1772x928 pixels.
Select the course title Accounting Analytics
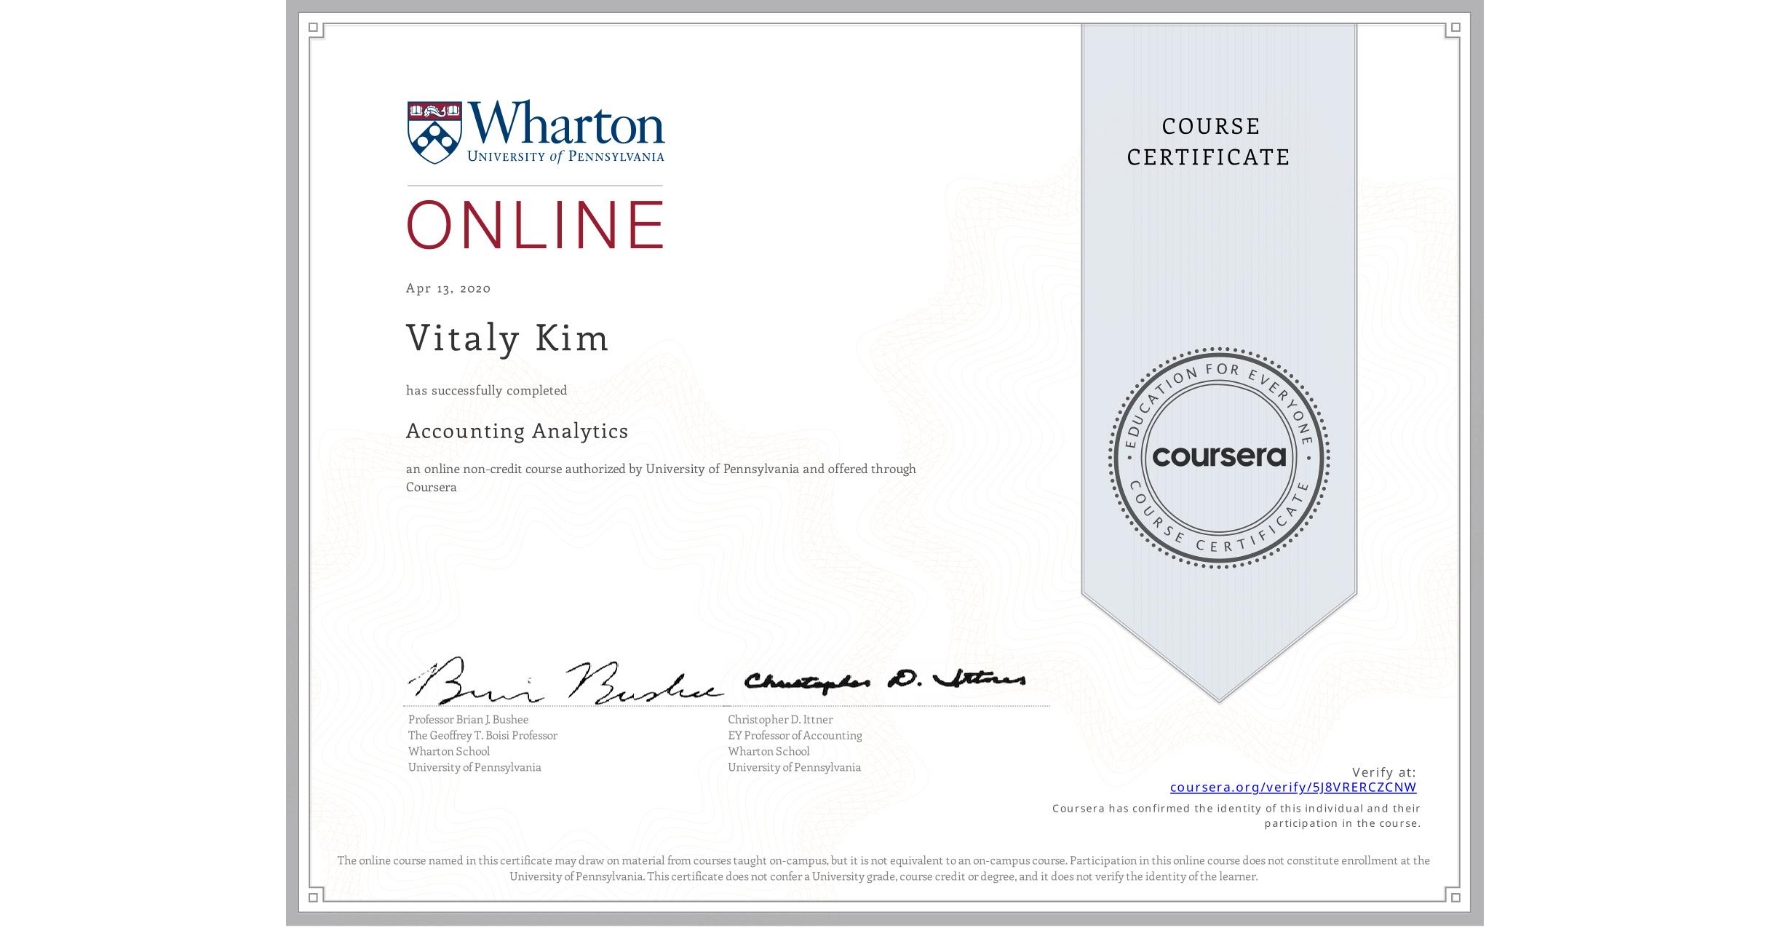click(x=516, y=431)
